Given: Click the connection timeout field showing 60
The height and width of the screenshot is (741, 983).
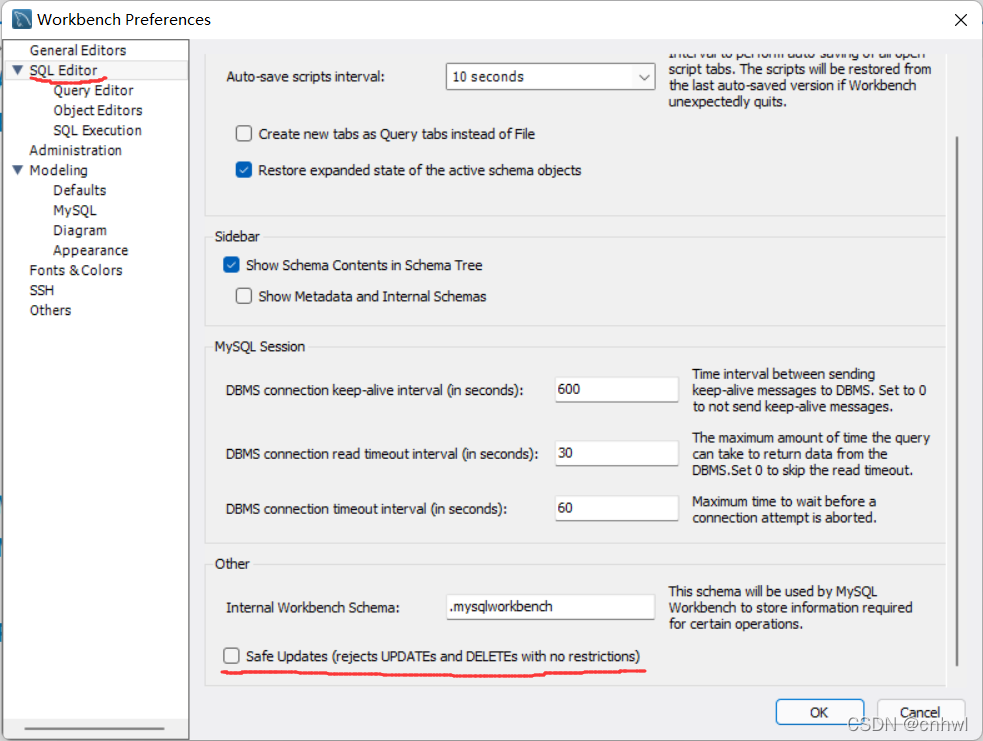Looking at the screenshot, I should pyautogui.click(x=616, y=508).
